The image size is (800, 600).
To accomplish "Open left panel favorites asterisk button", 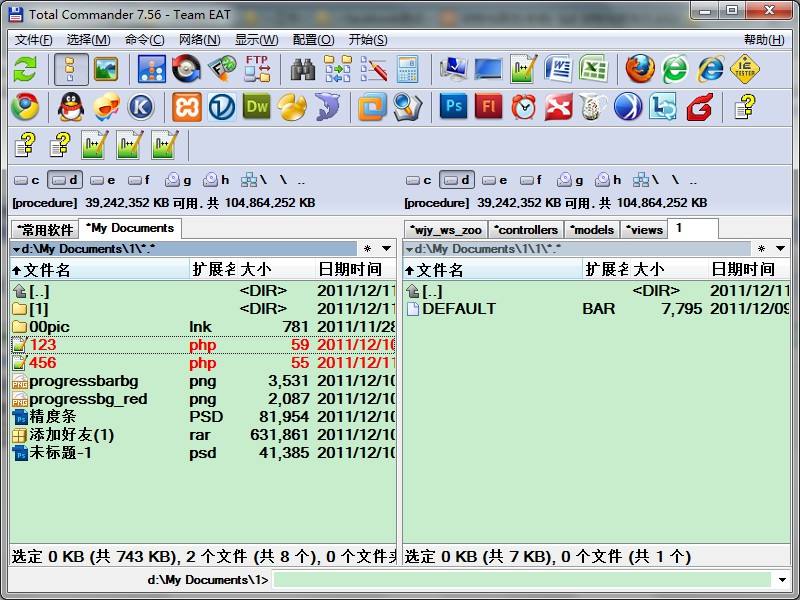I will click(367, 249).
